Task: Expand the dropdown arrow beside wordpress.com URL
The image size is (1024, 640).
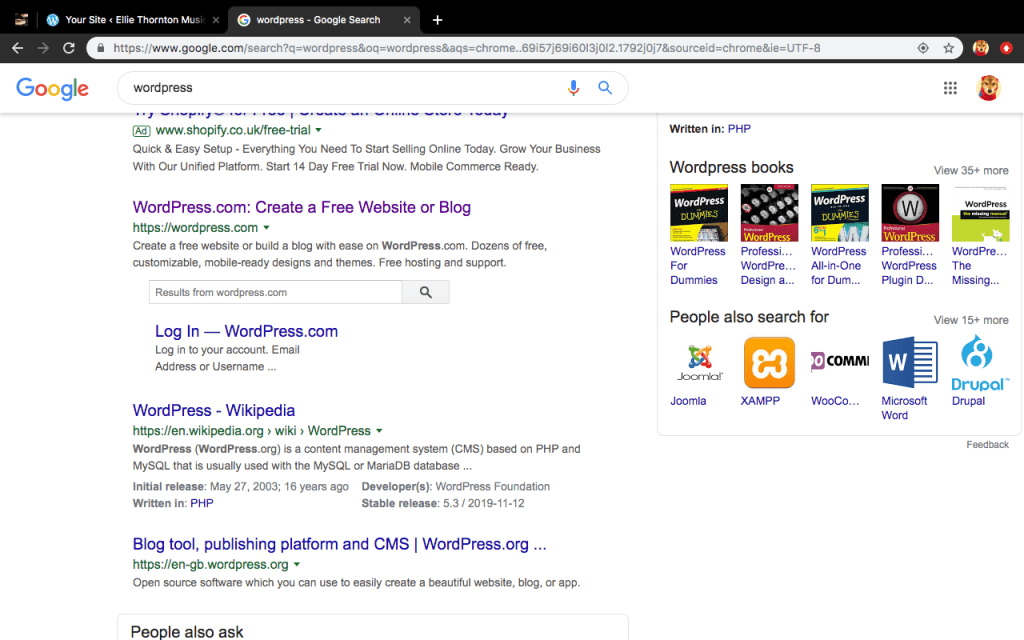Action: 267,228
